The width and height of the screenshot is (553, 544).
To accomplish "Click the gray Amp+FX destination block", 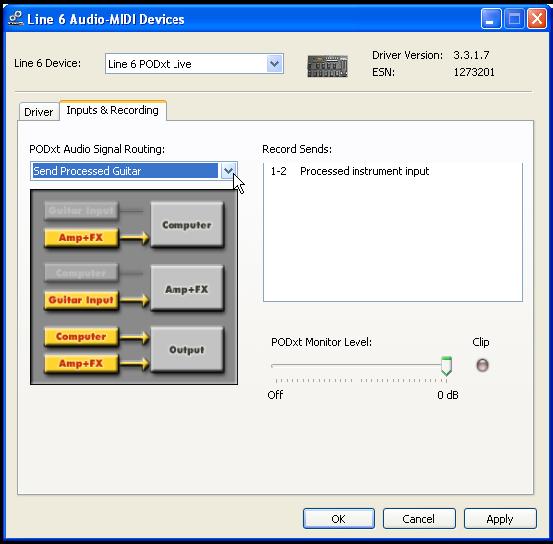I will point(187,289).
